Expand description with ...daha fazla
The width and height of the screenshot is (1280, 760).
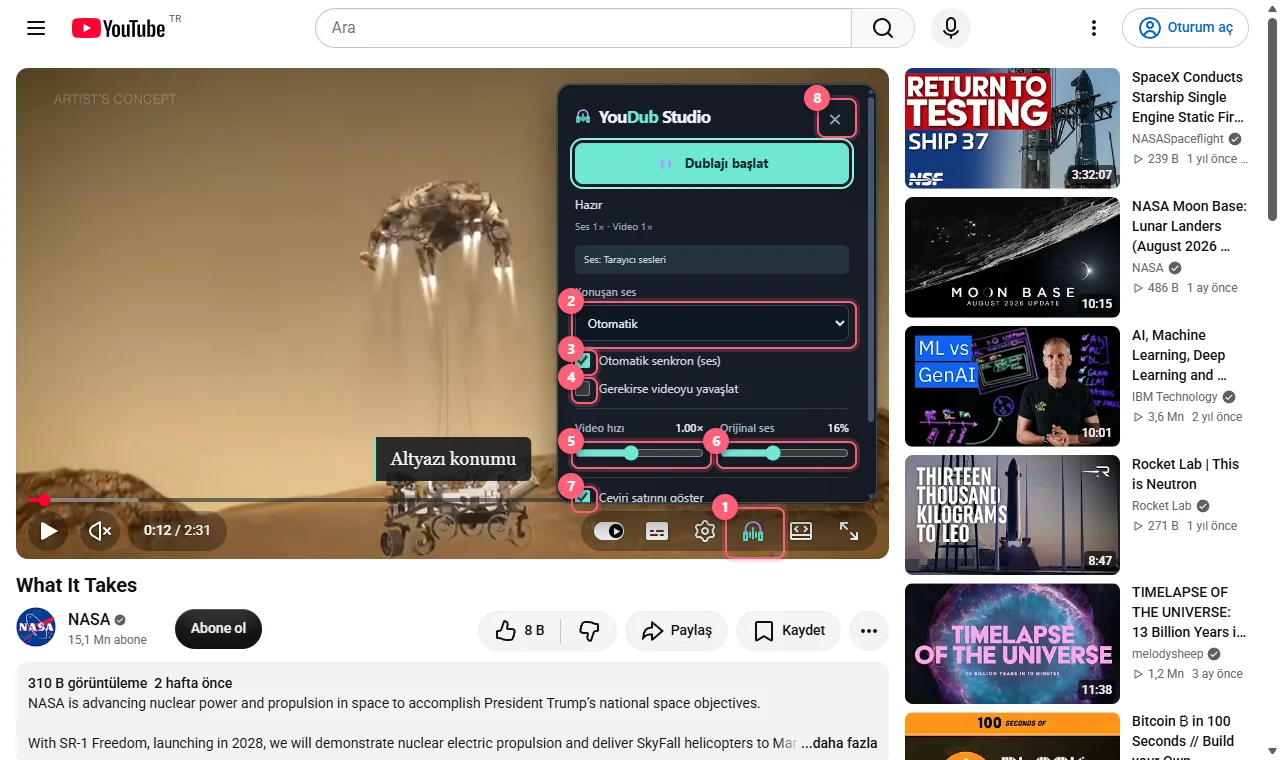(x=839, y=743)
